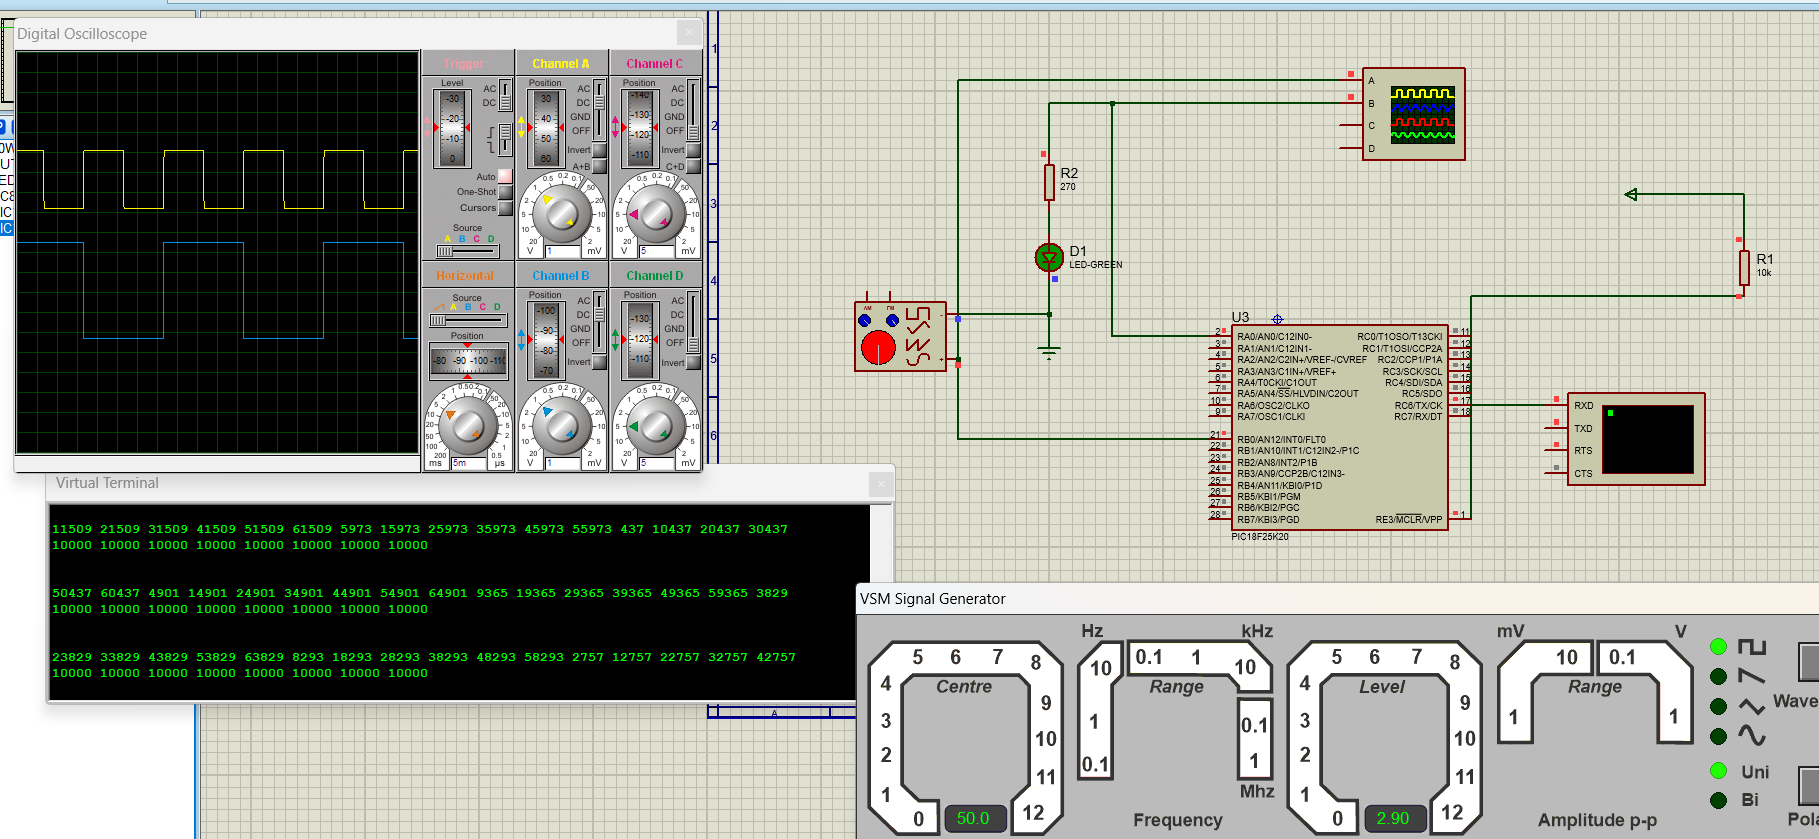The height and width of the screenshot is (839, 1819).
Task: Click the PIC18F25K20 microcontroller U3
Action: (1339, 428)
